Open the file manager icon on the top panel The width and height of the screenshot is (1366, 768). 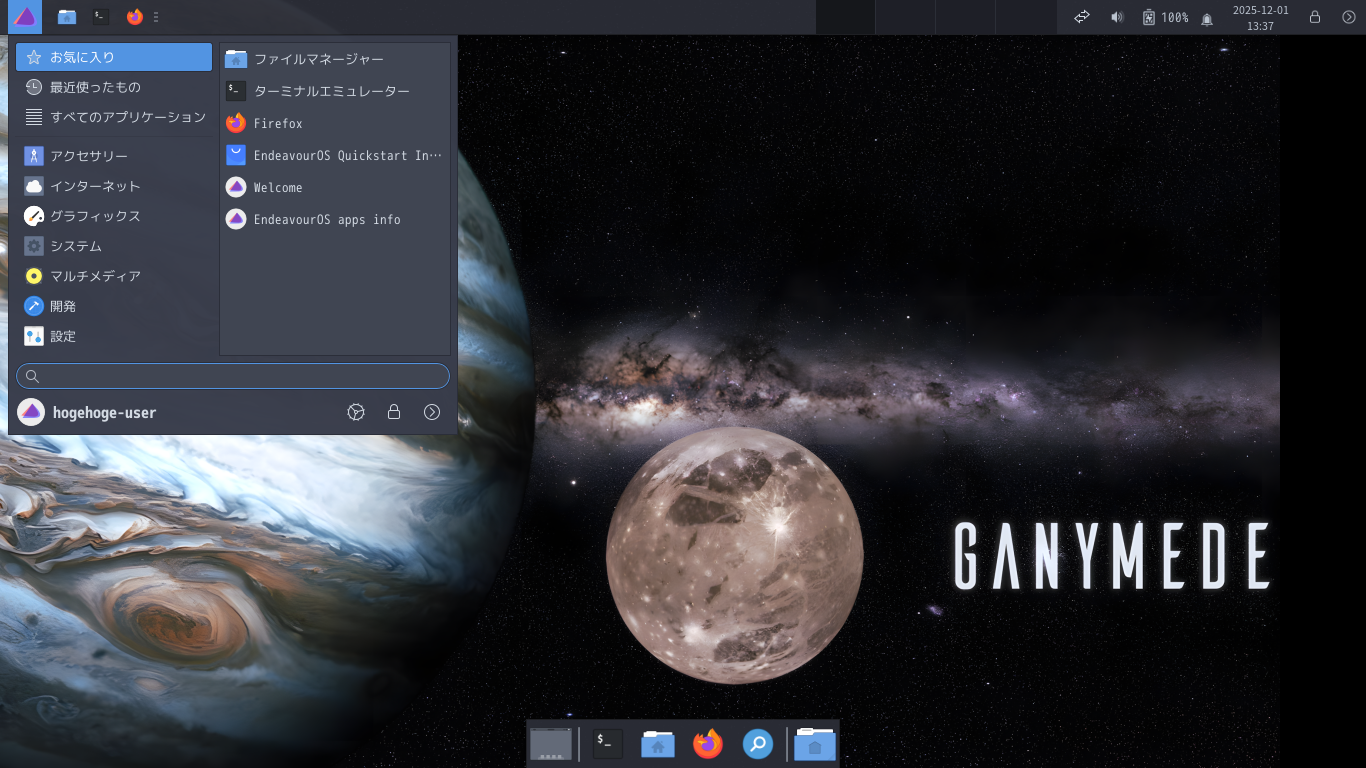[x=66, y=17]
